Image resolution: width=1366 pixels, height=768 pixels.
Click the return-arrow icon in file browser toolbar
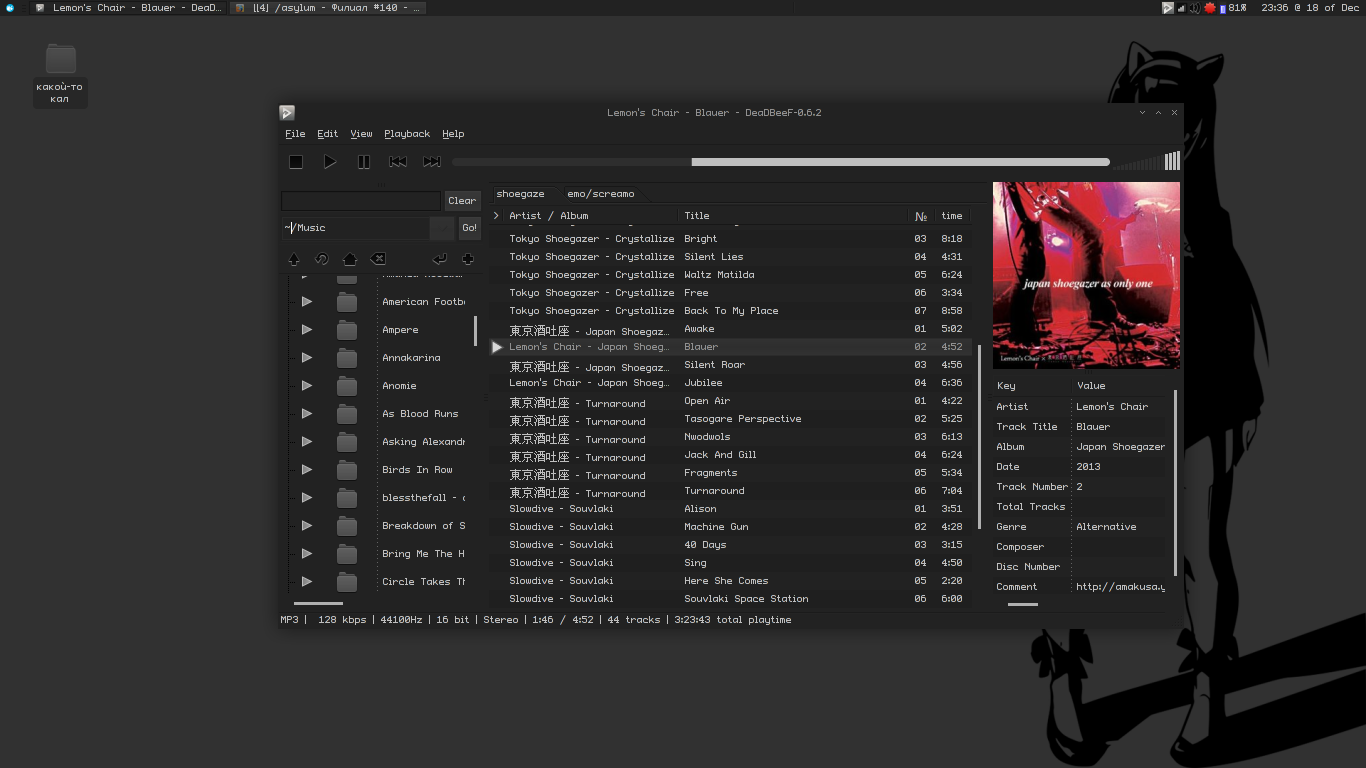(440, 259)
